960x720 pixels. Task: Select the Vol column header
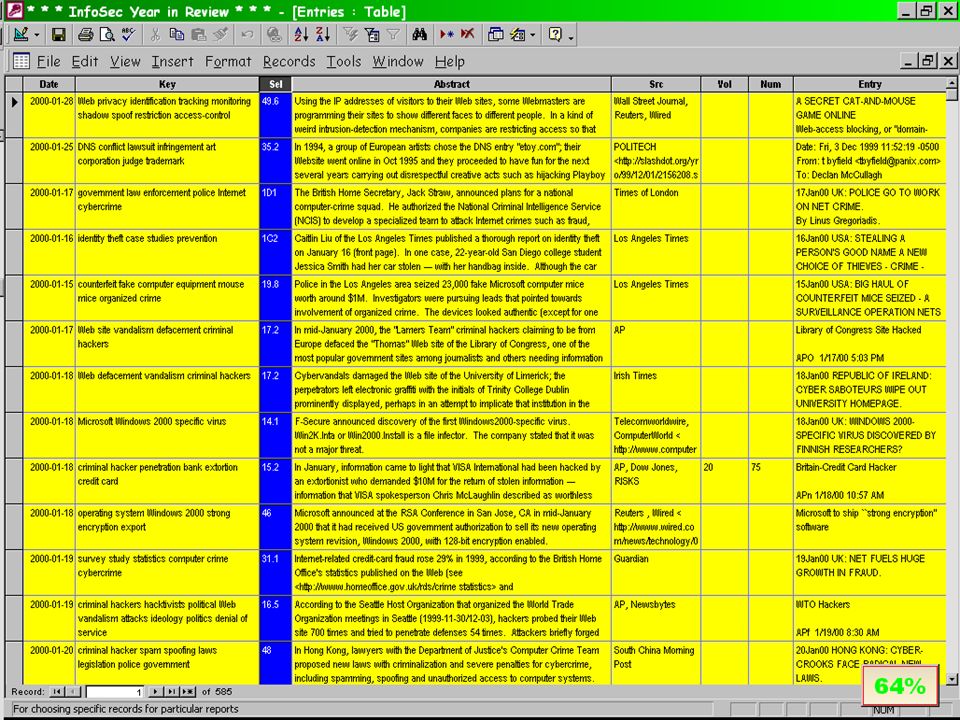pos(724,84)
